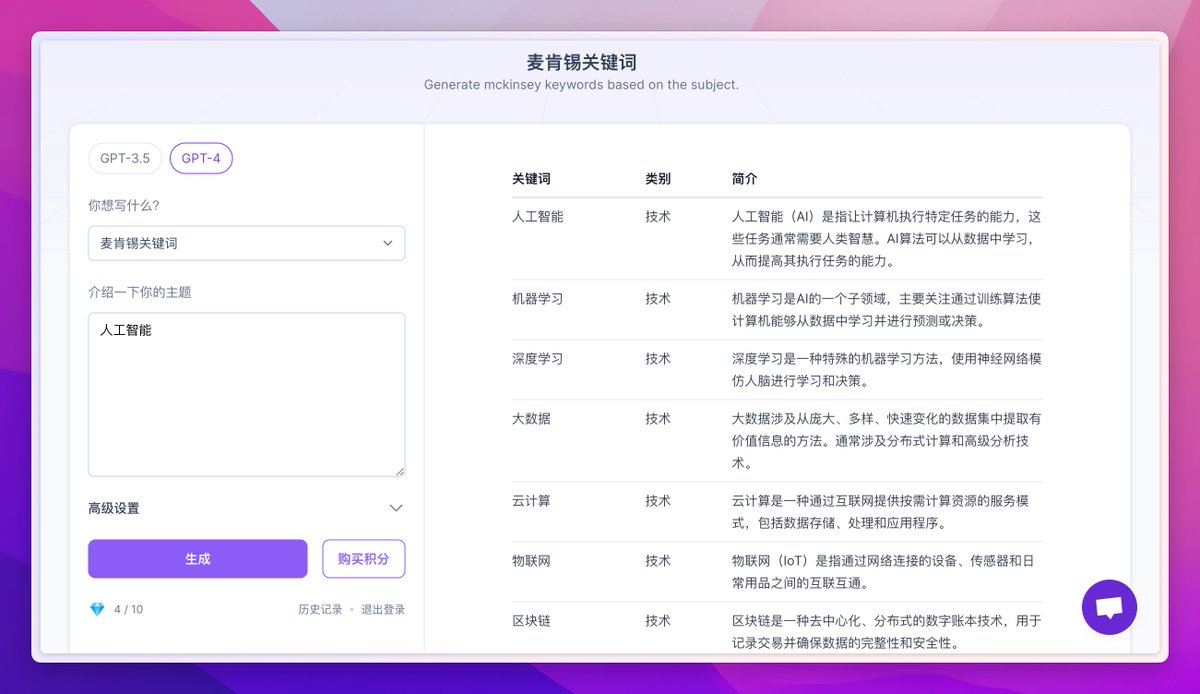1200x694 pixels.
Task: Expand the 高级设置 section chevron
Action: (x=396, y=508)
